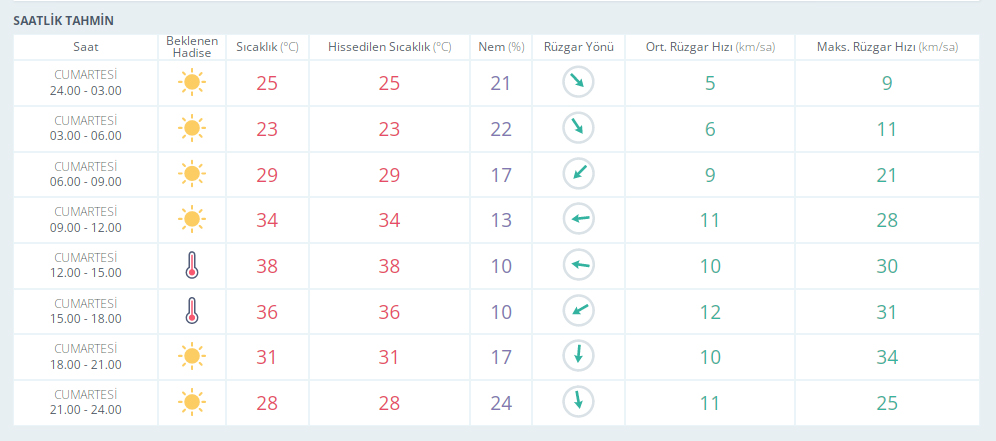Click the Rüzgar Yönü column header
Image resolution: width=996 pixels, height=441 pixels.
click(x=578, y=47)
